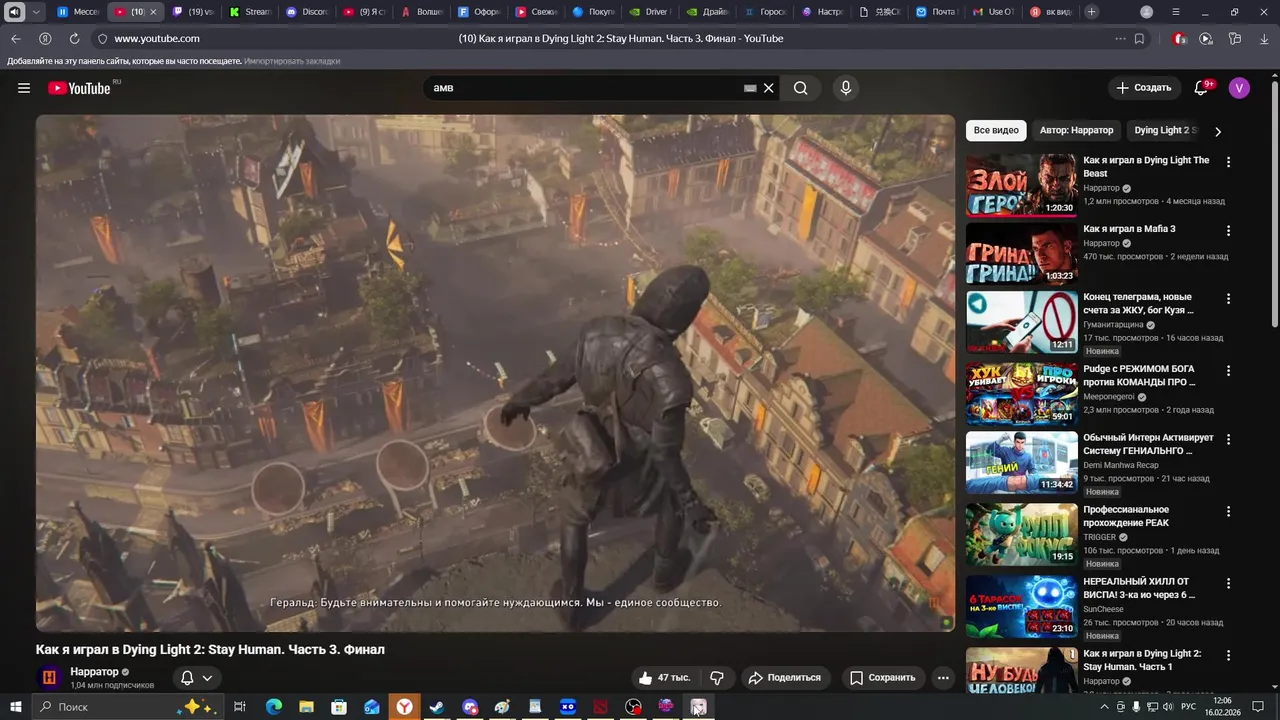Image resolution: width=1280 pixels, height=720 pixels.
Task: Switch to the Driver browser tab
Action: click(650, 12)
